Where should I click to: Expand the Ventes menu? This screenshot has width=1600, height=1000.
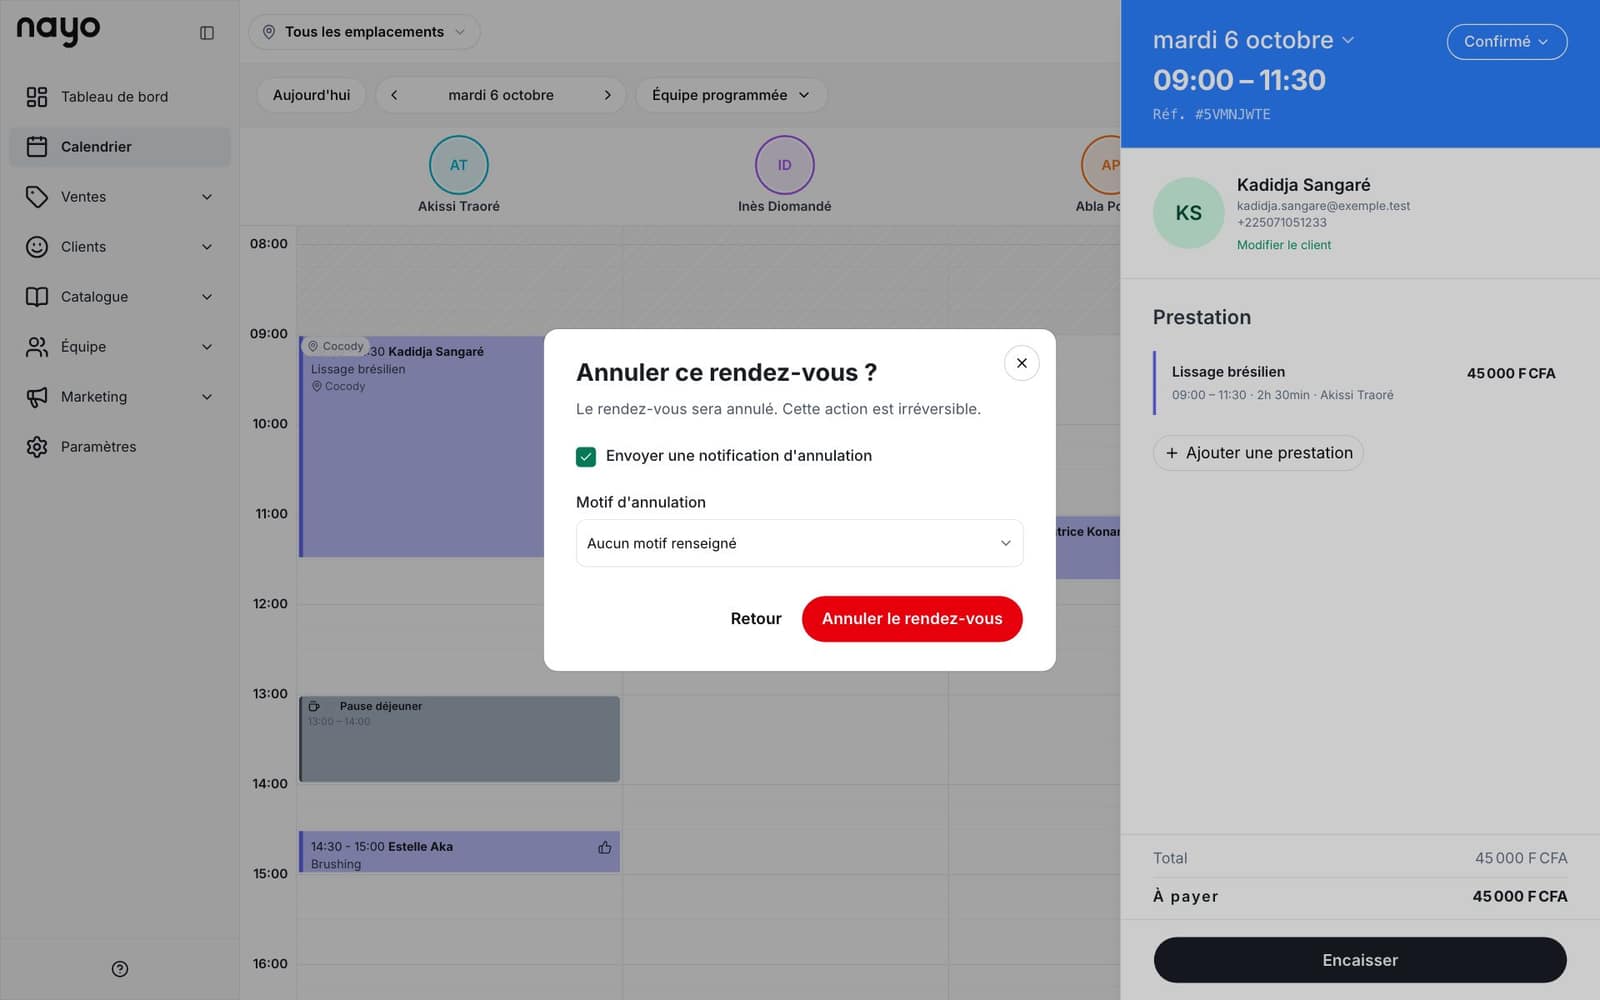(x=120, y=197)
